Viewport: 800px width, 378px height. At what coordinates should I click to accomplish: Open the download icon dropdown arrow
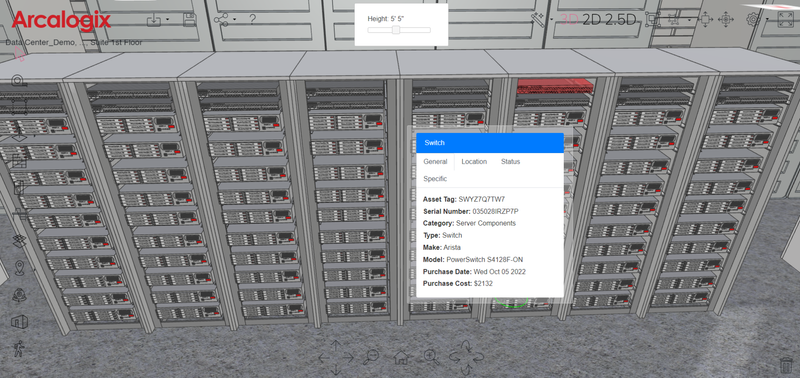click(168, 20)
